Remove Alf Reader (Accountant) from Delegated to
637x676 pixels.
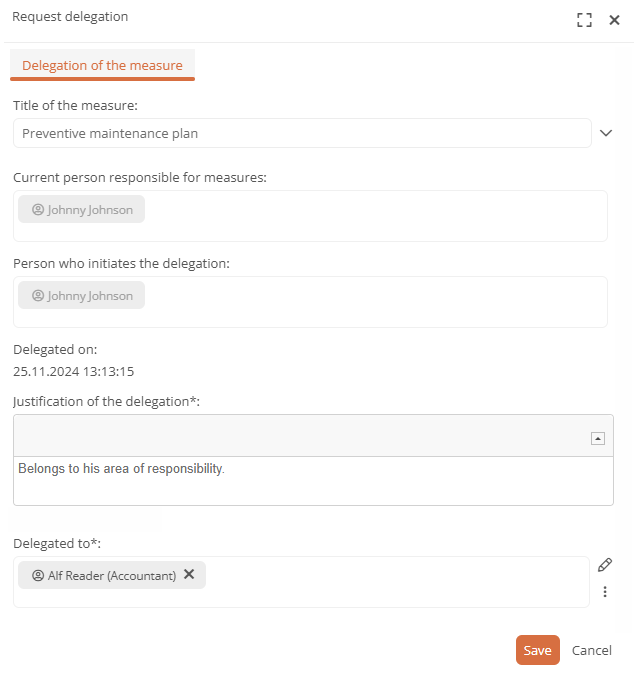(189, 574)
